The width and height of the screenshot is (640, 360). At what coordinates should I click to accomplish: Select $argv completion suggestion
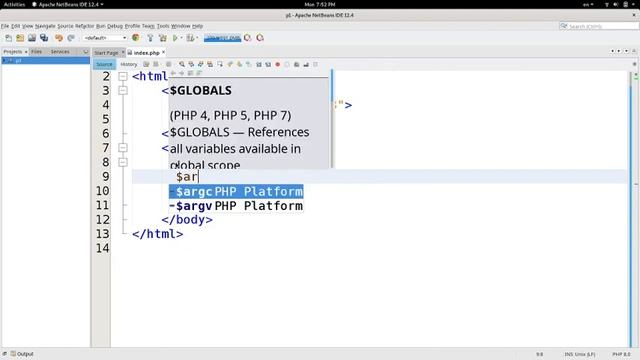point(236,206)
